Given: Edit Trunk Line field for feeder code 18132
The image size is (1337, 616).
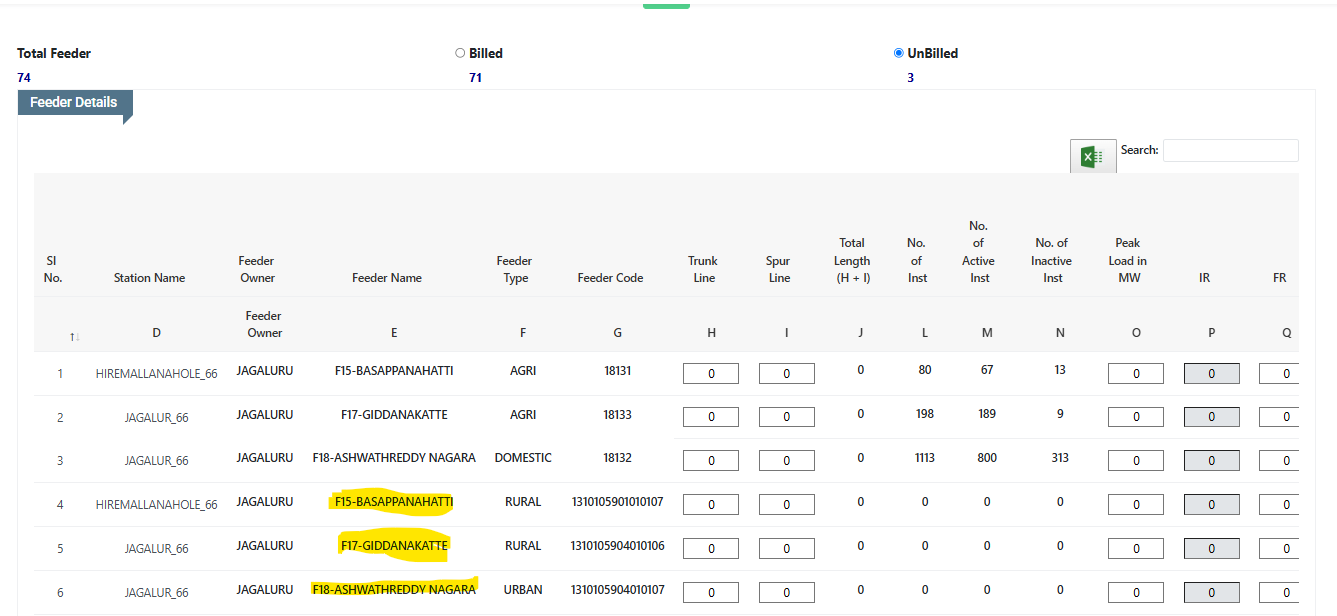Looking at the screenshot, I should point(711,461).
